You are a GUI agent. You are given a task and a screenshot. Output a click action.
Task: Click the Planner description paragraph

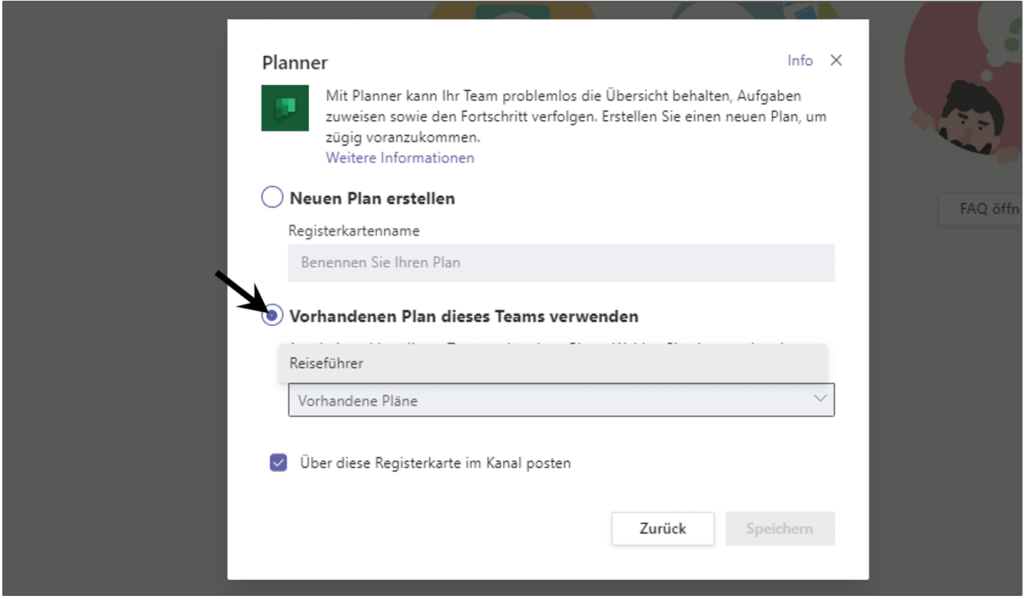tap(576, 116)
